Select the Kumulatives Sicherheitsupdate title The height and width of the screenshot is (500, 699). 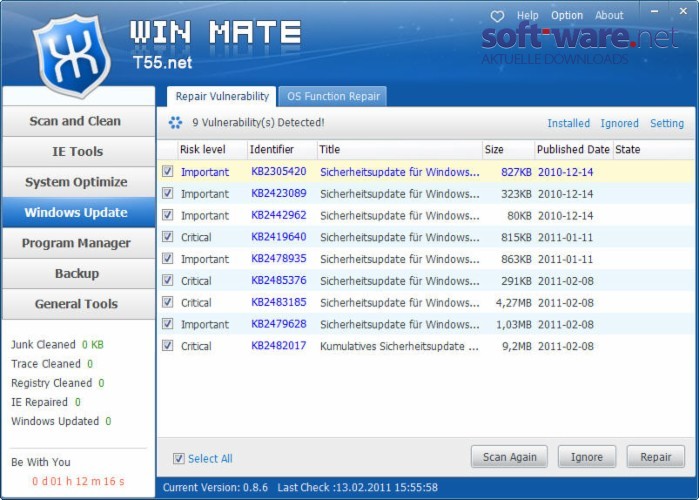pyautogui.click(x=399, y=346)
